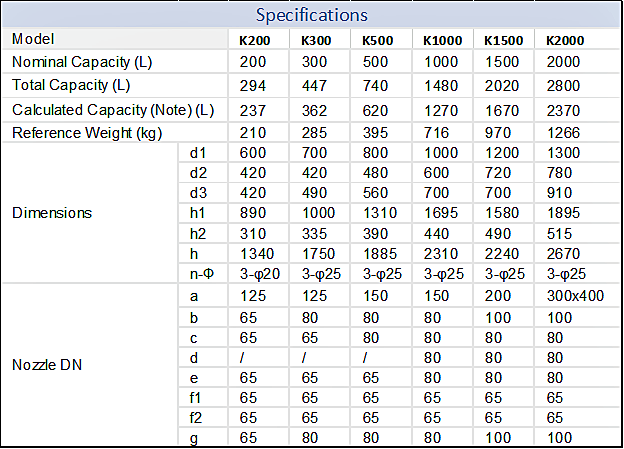
Task: Click K300 total capacity value 447
Action: [x=314, y=86]
